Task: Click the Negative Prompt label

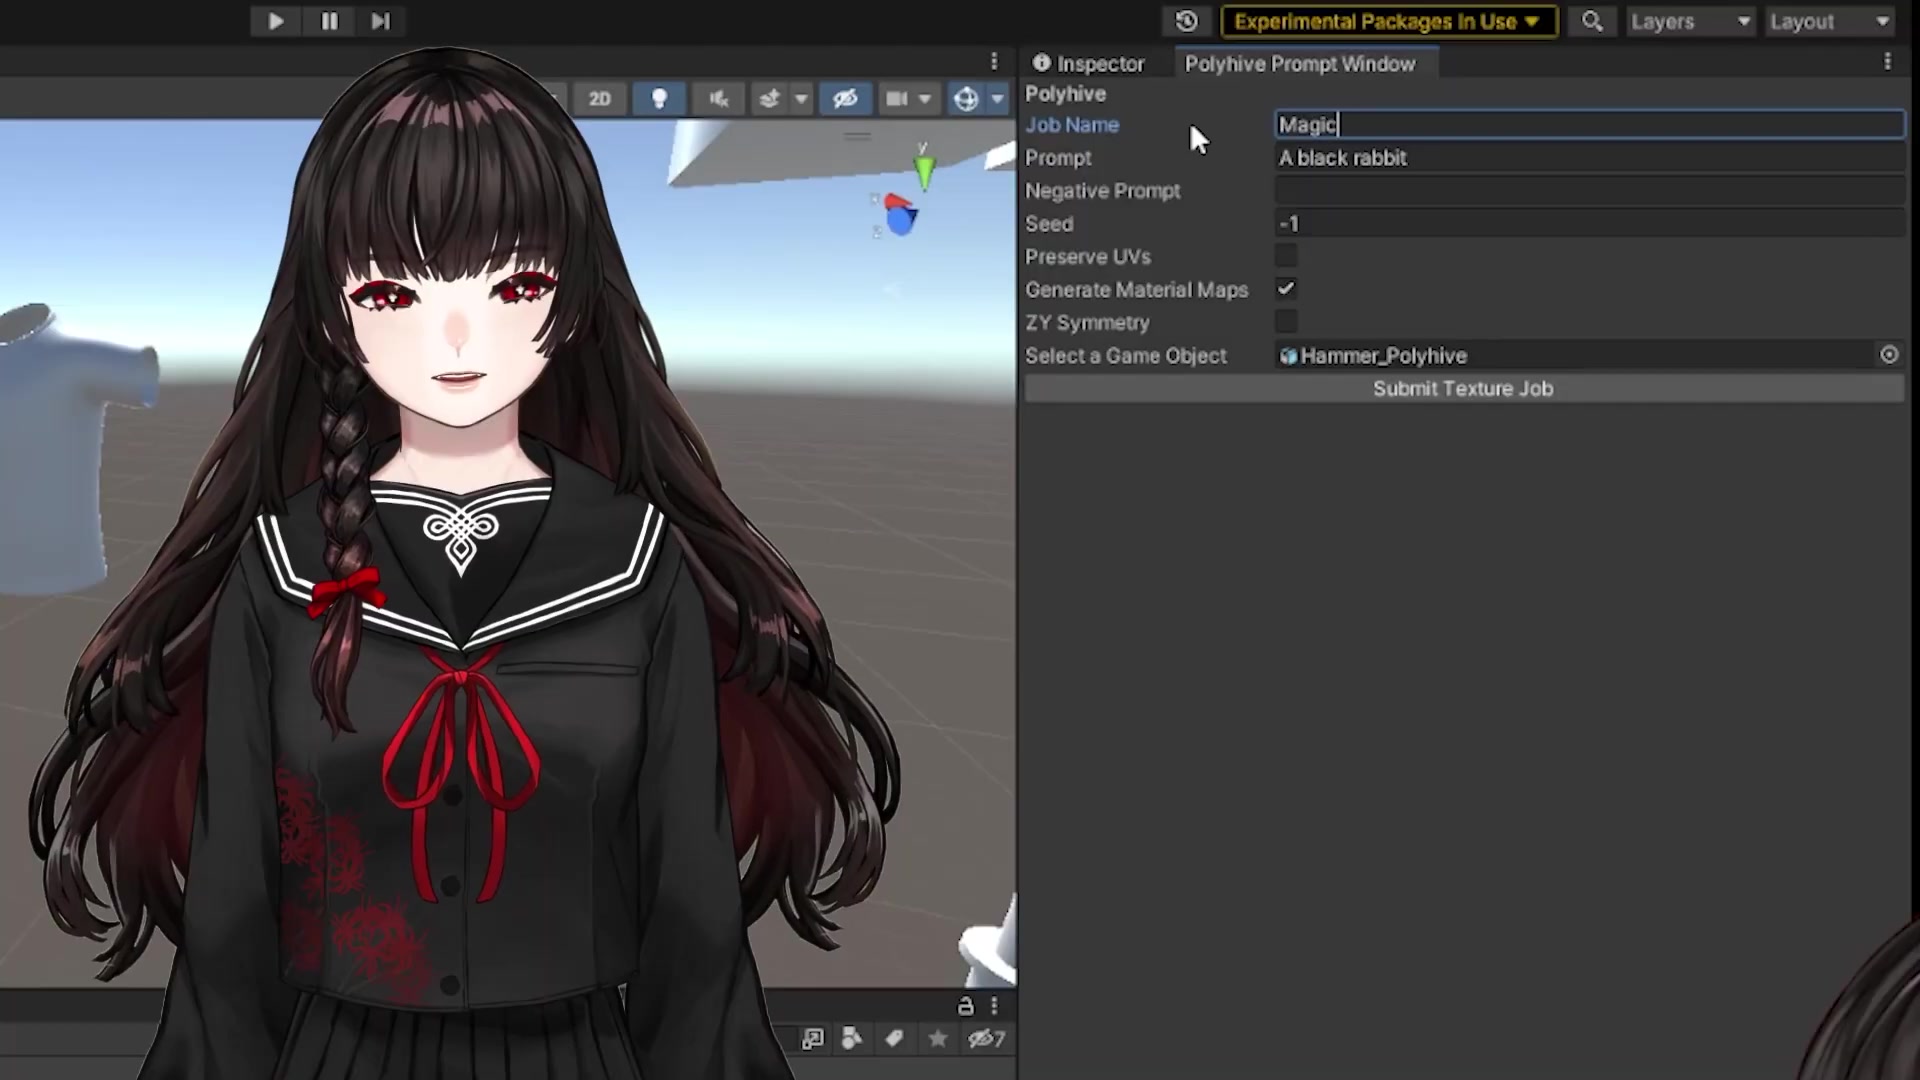Action: (1103, 191)
